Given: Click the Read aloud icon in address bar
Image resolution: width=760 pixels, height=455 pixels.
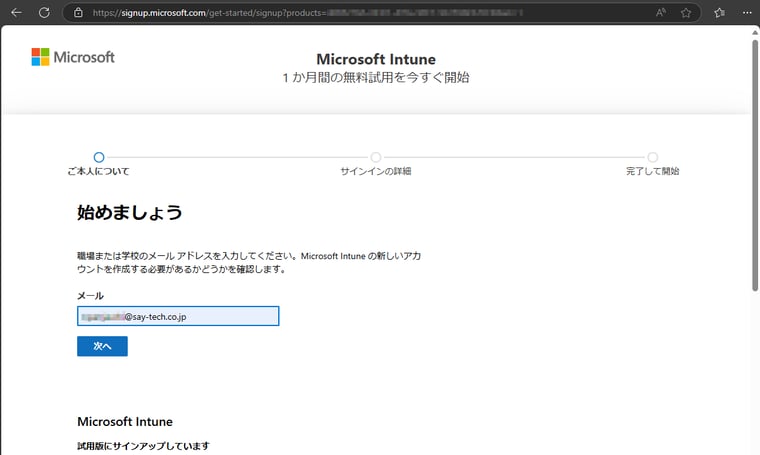Looking at the screenshot, I should [x=661, y=13].
